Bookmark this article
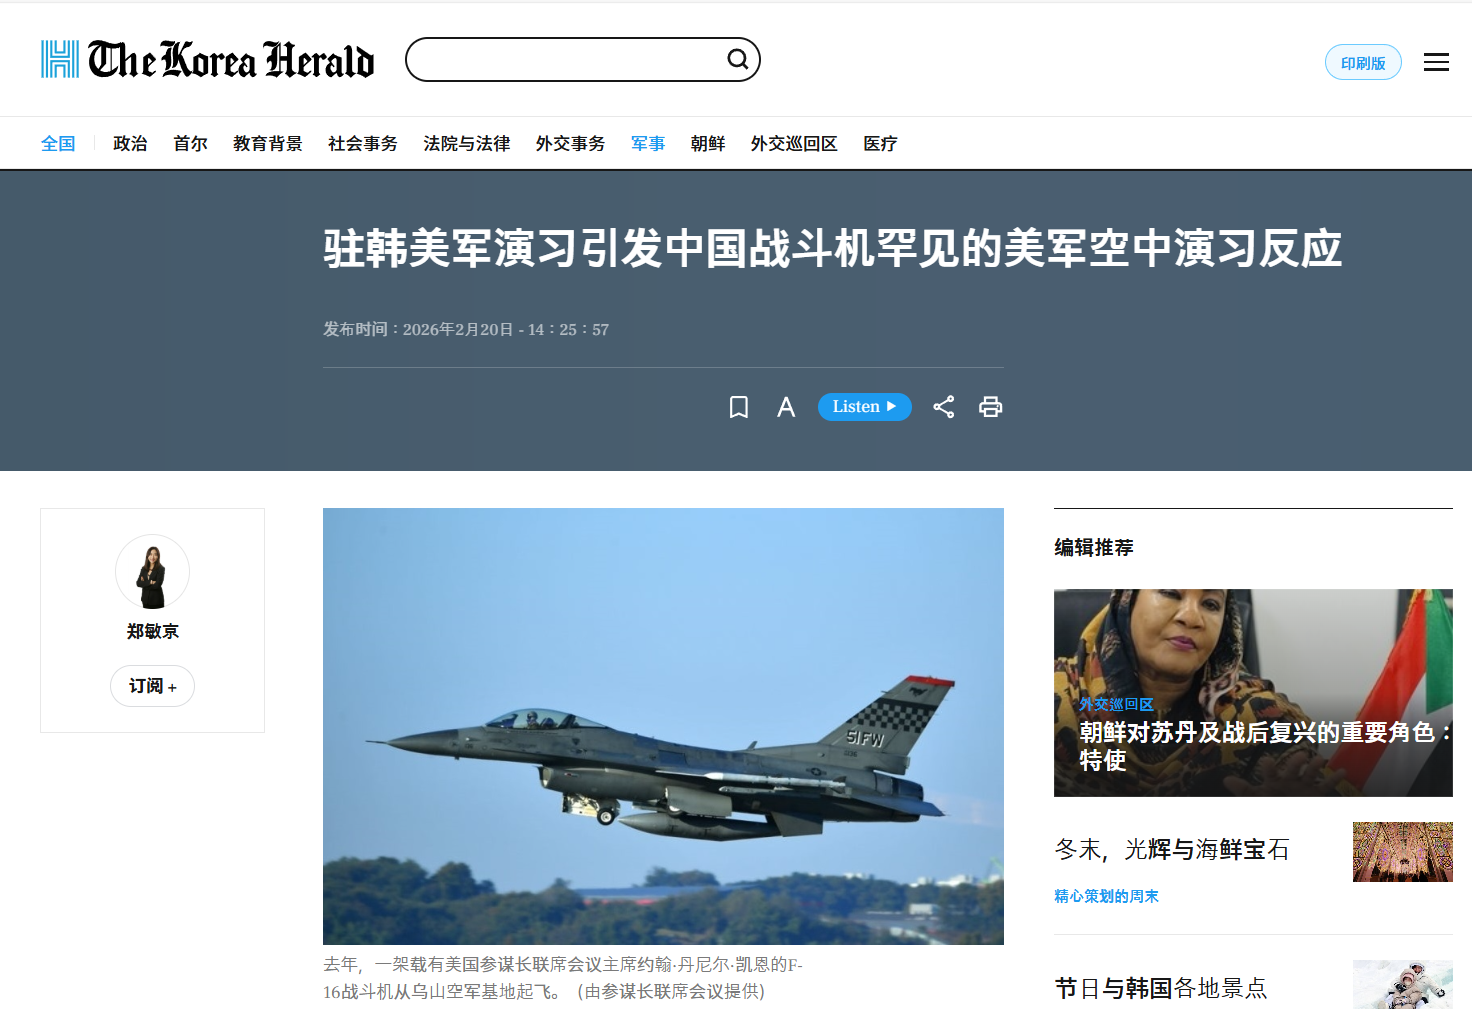Screen dimensions: 1472x1009 click(739, 407)
